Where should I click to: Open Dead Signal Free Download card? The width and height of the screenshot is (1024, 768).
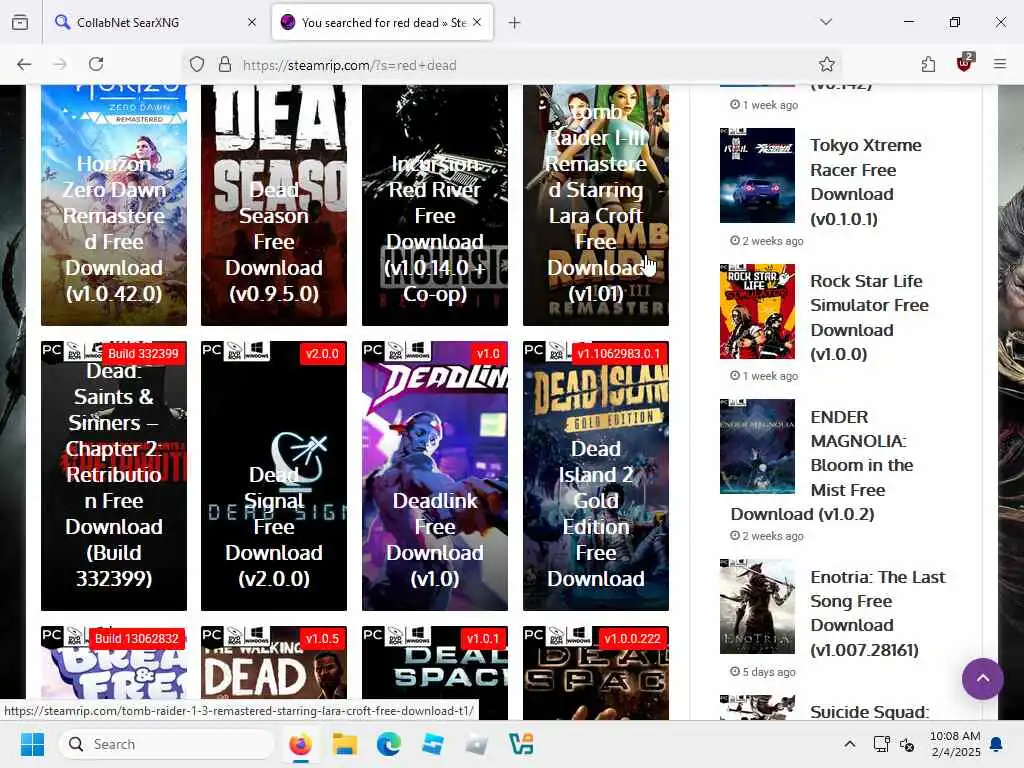click(274, 475)
